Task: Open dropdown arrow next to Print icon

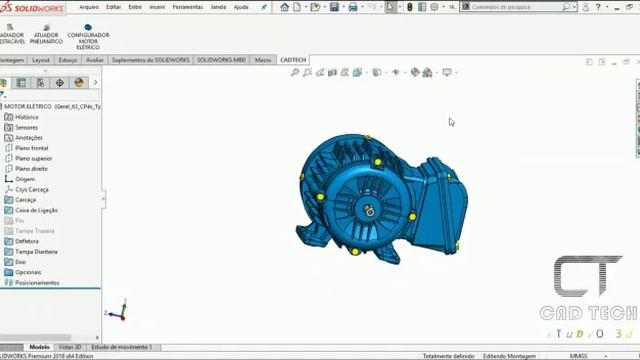Action: (x=362, y=7)
